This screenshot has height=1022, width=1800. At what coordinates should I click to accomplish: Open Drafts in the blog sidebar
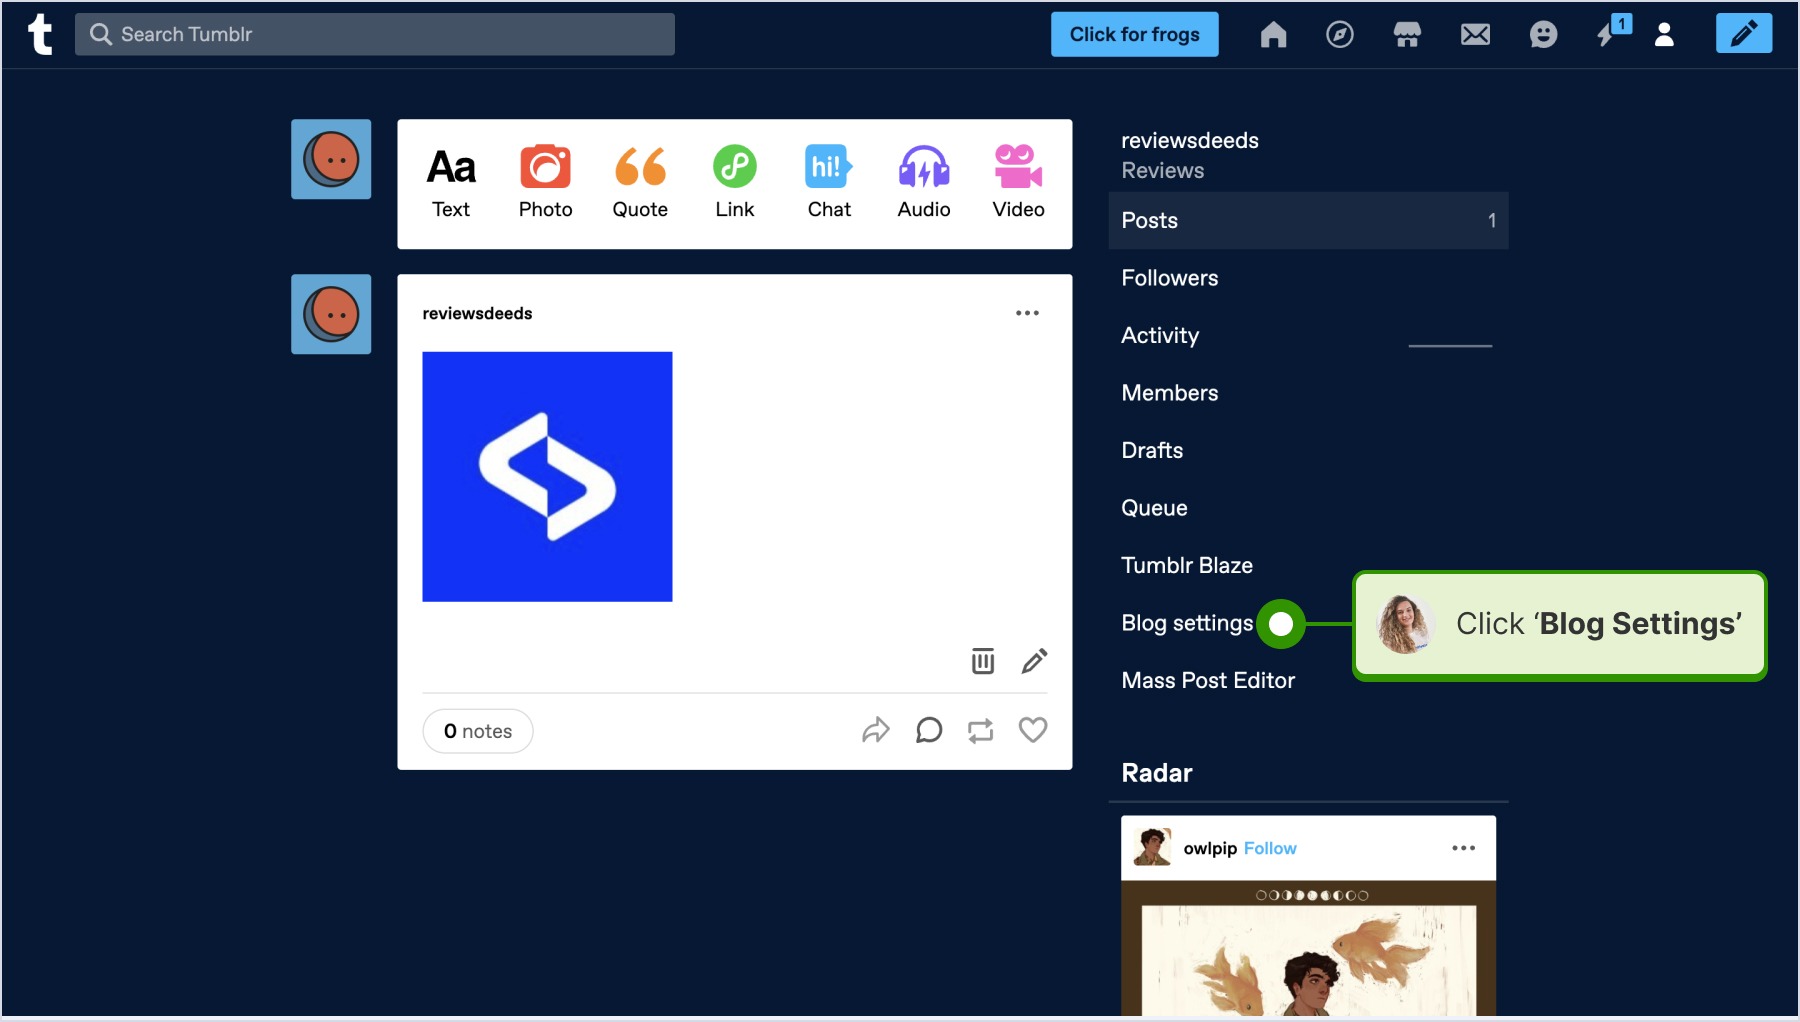(1309, 450)
